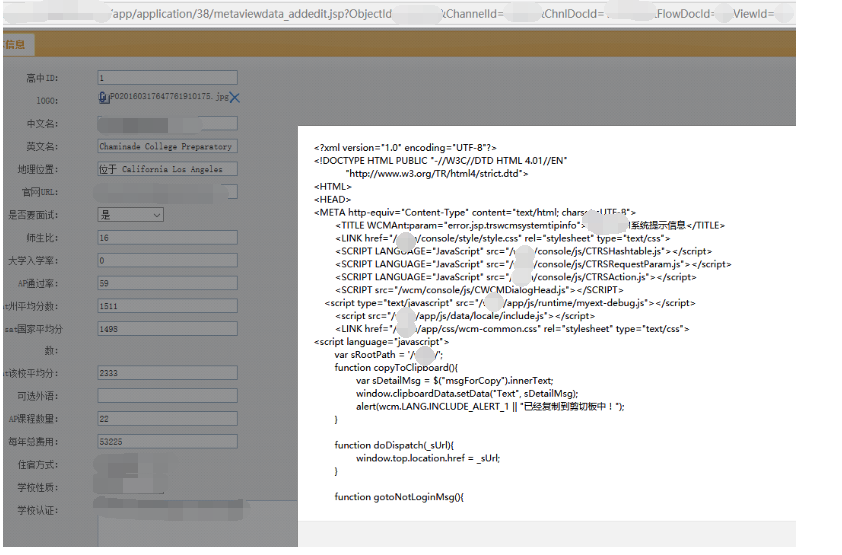Screen dimensions: 842x555
Task: Click the locale/include.js script line
Action: coord(465,316)
